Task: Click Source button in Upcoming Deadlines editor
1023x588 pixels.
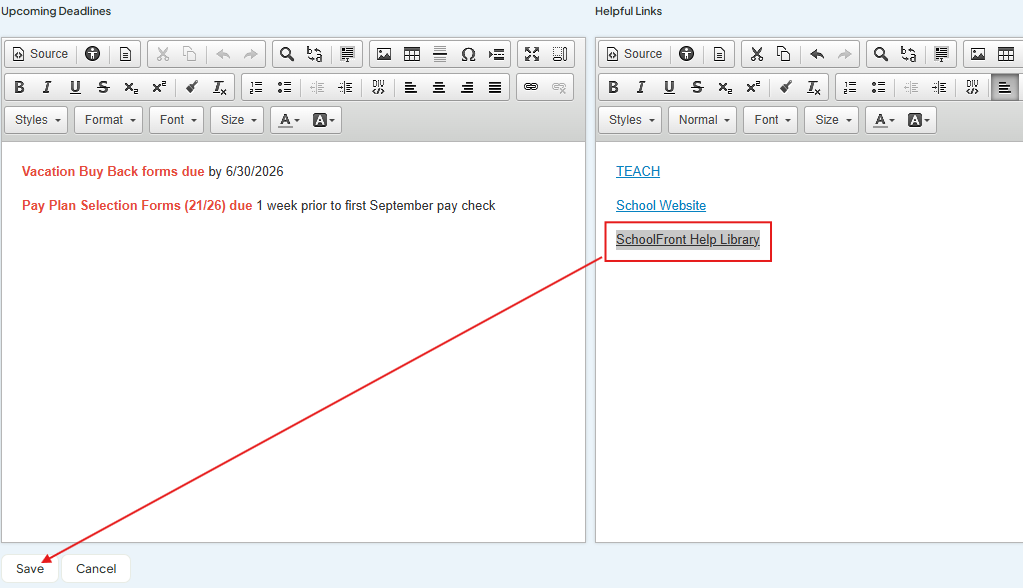Action: [x=40, y=54]
